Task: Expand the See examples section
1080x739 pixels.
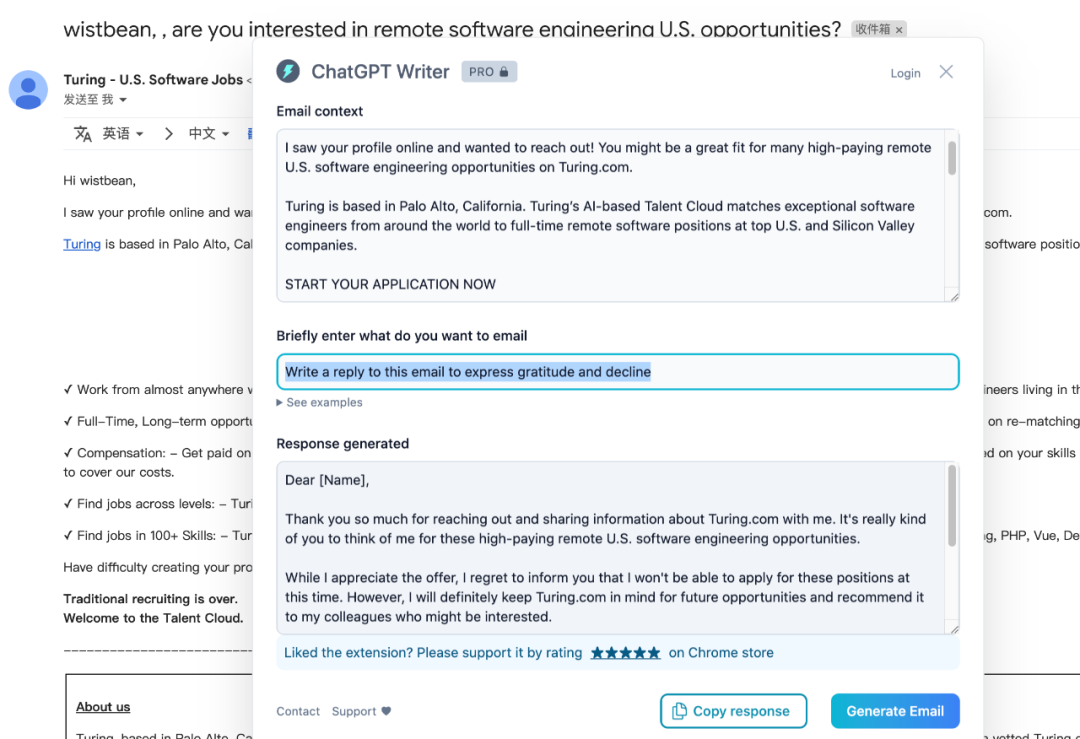Action: (319, 403)
